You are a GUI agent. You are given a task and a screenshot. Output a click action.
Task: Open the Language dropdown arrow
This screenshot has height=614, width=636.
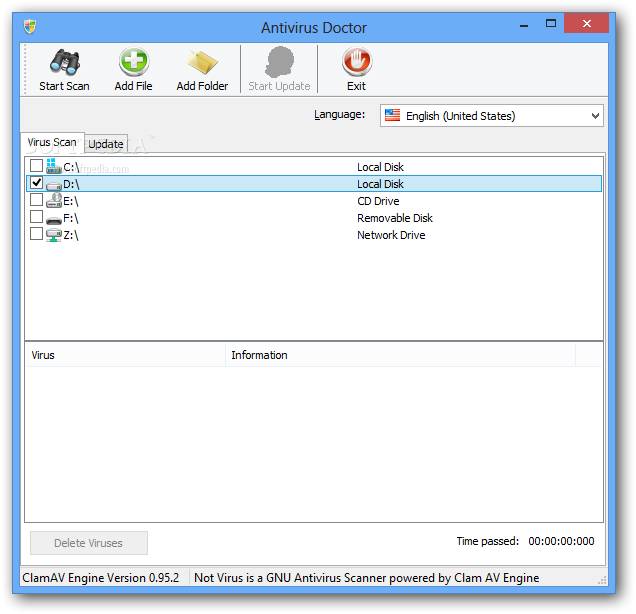595,116
